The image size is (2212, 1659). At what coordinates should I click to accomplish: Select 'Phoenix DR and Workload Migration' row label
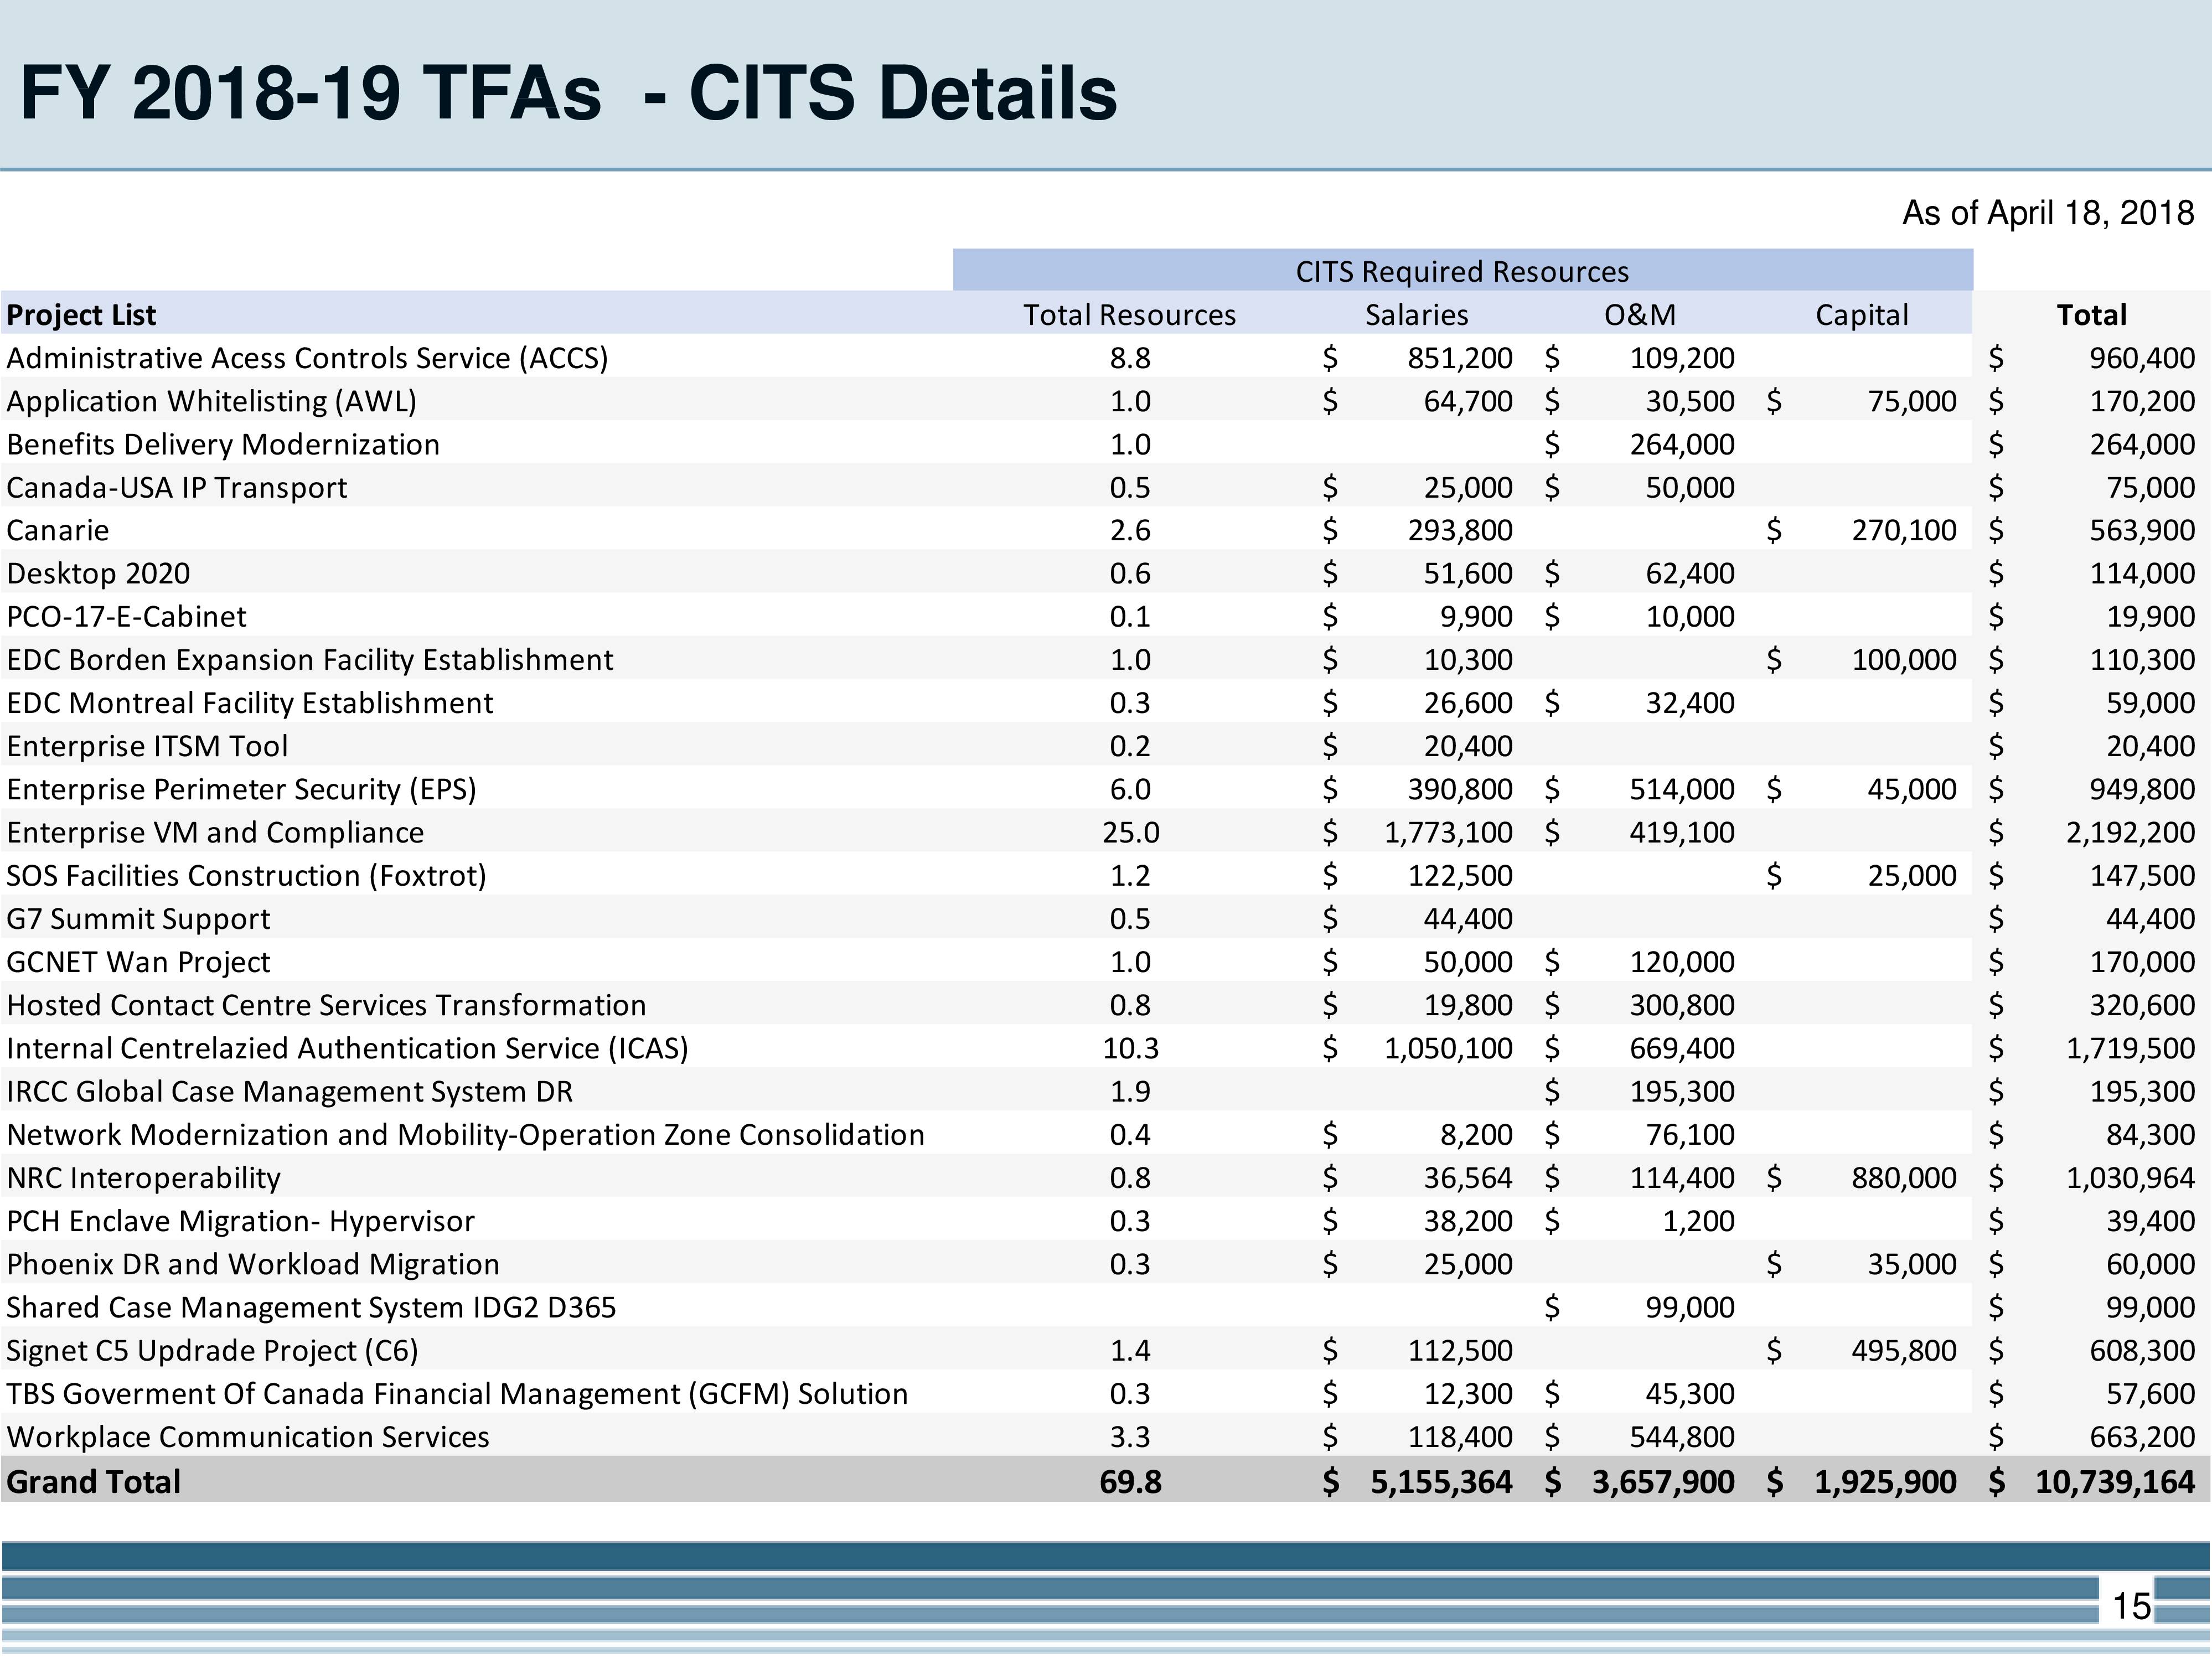pos(253,1264)
